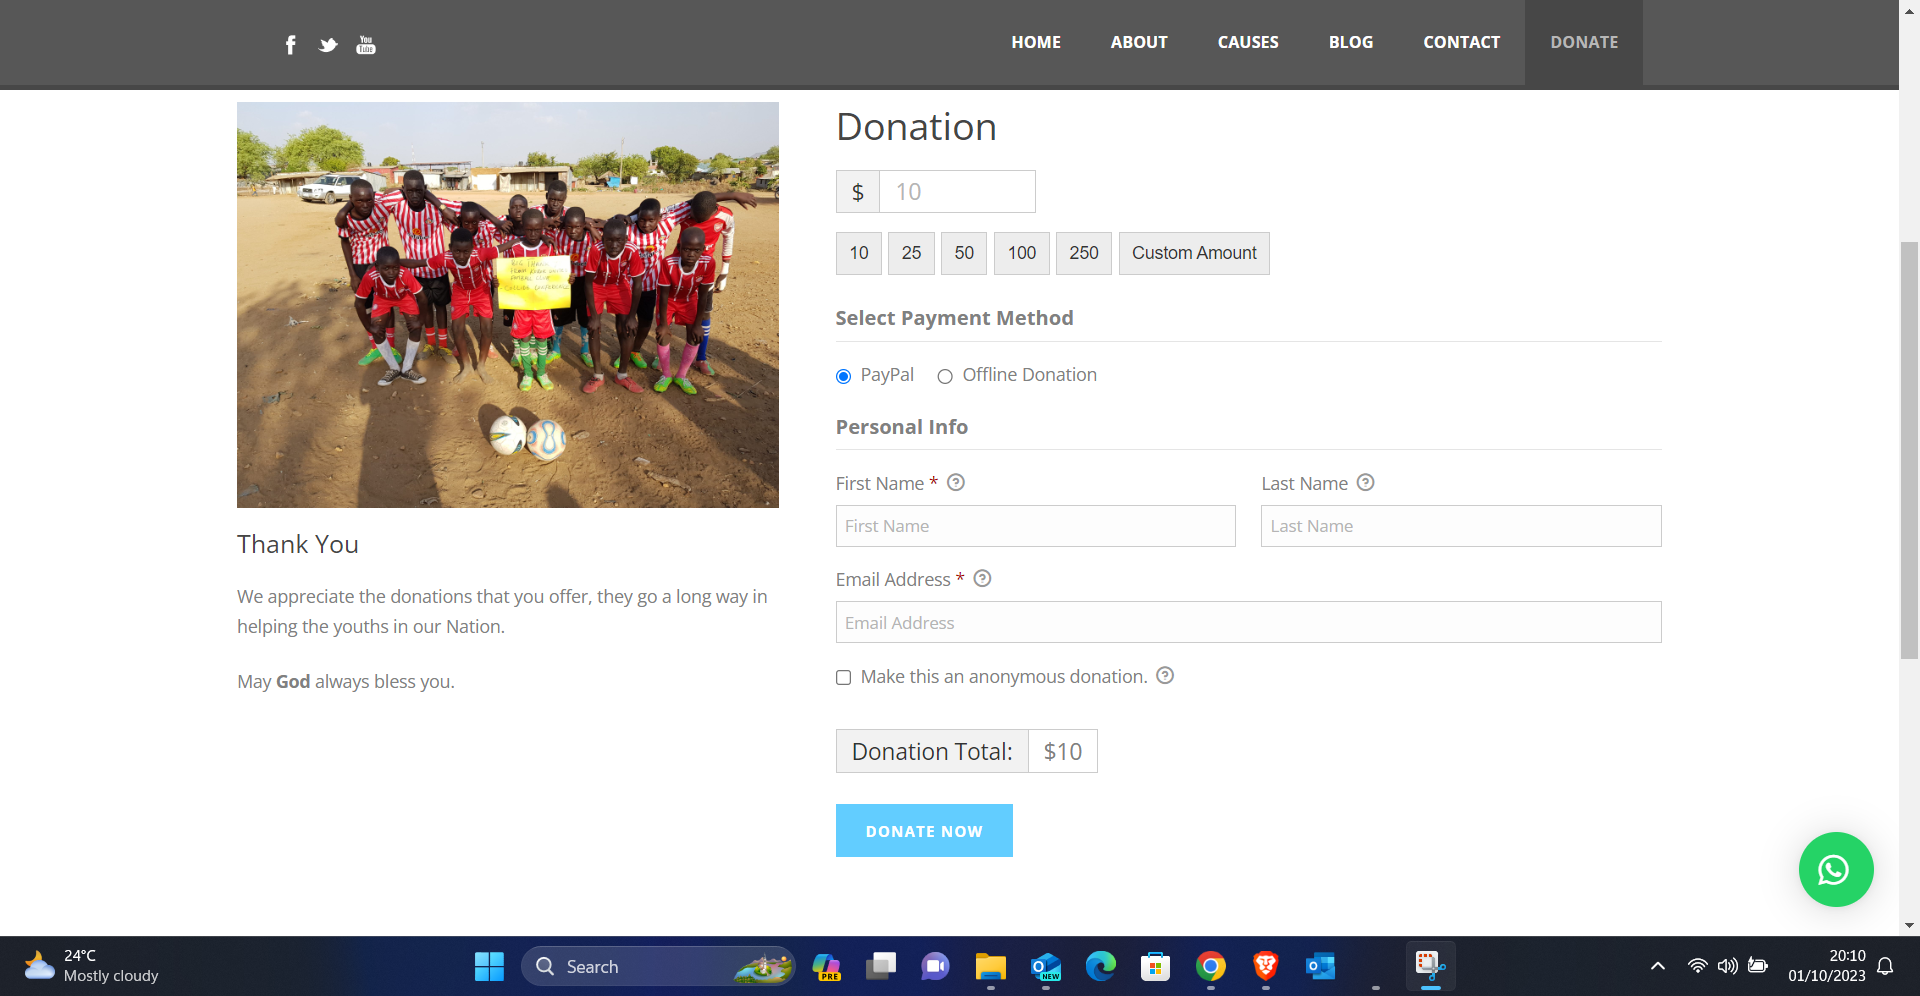Click the page vertical scrollbar
The height and width of the screenshot is (996, 1920).
pyautogui.click(x=1909, y=450)
